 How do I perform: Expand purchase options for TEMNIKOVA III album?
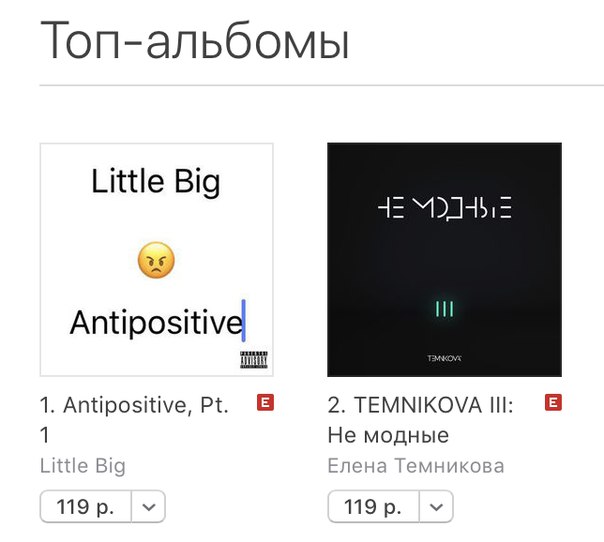436,507
